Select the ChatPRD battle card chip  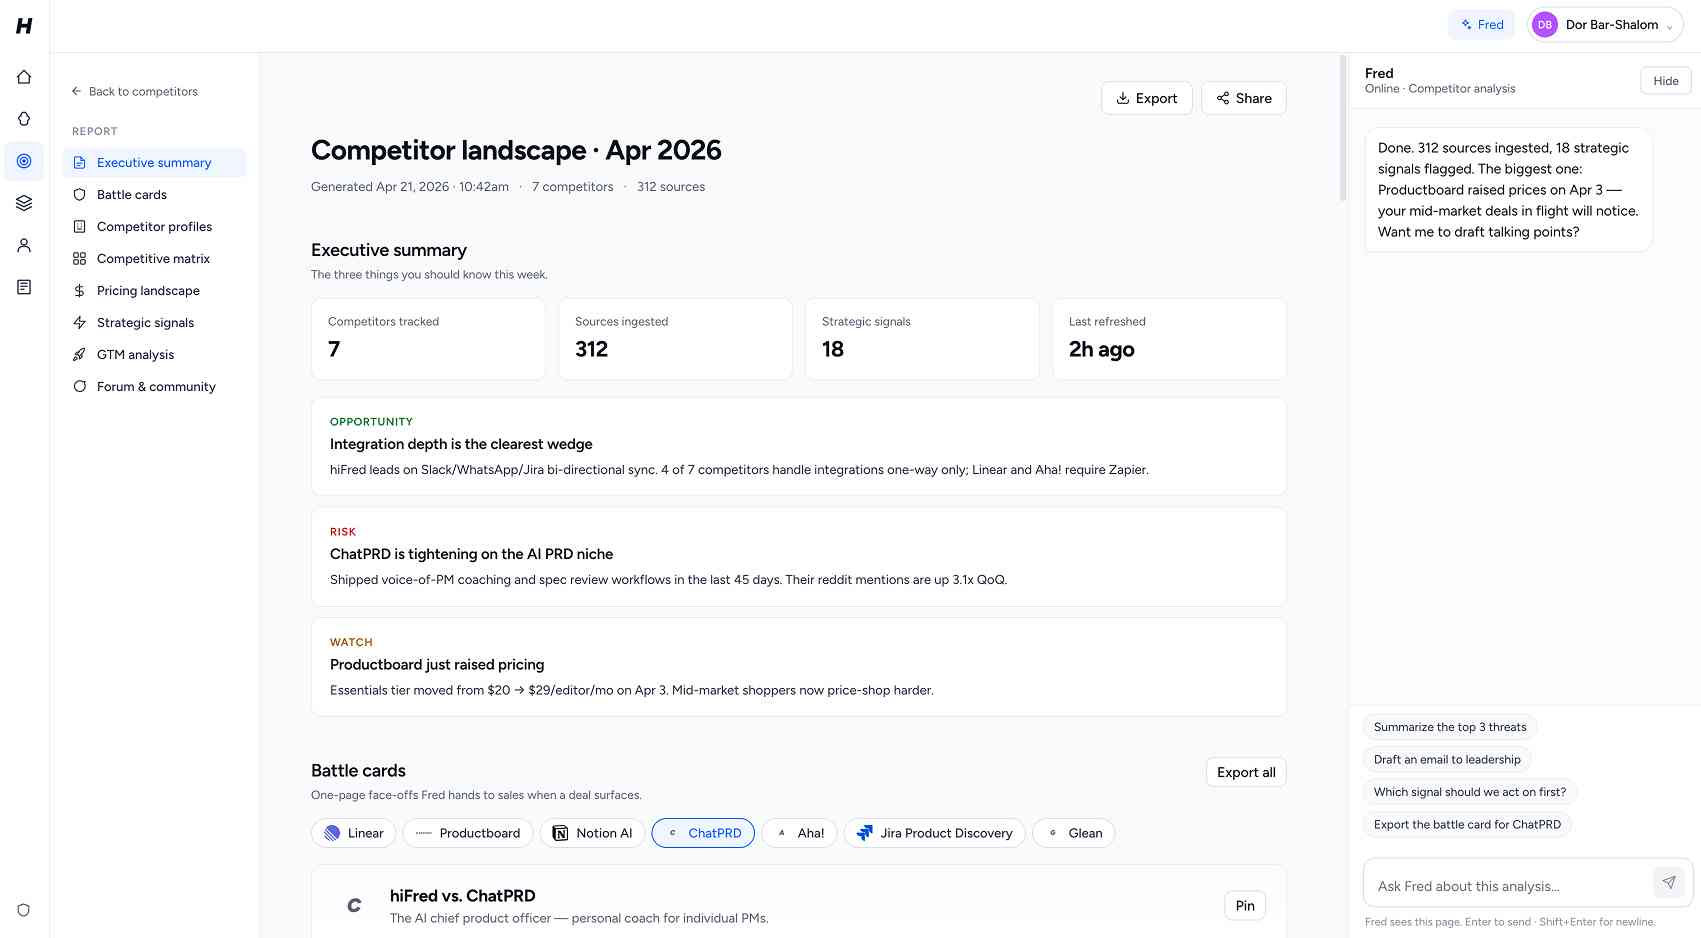point(703,833)
